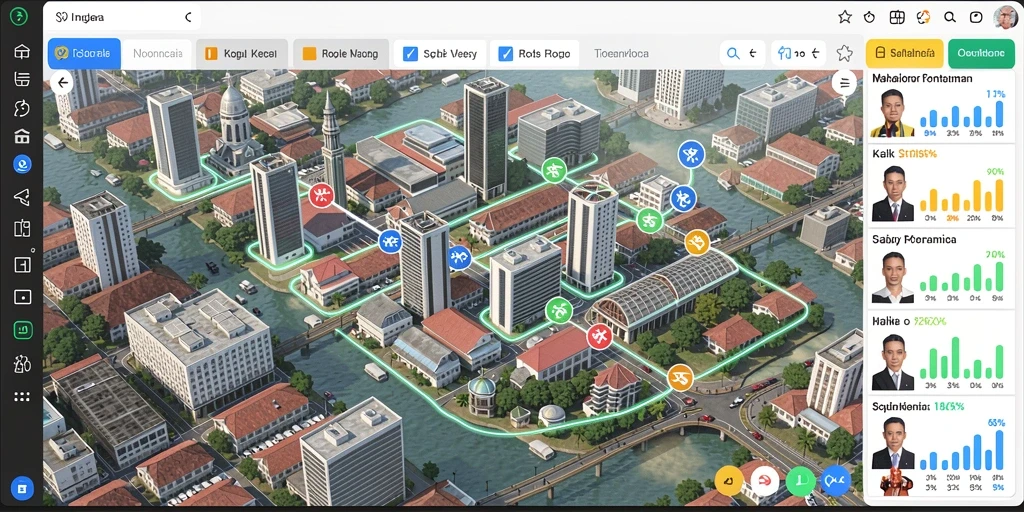Click the home icon in left sidebar
This screenshot has width=1024, height=512.
[22, 52]
